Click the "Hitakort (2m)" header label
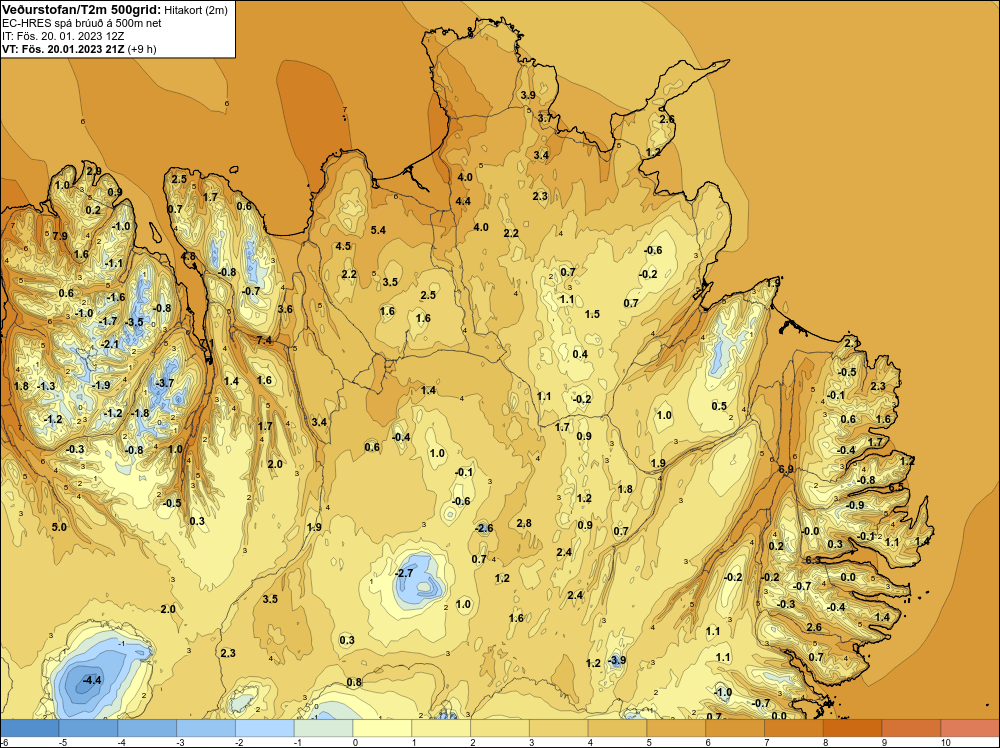 point(195,10)
